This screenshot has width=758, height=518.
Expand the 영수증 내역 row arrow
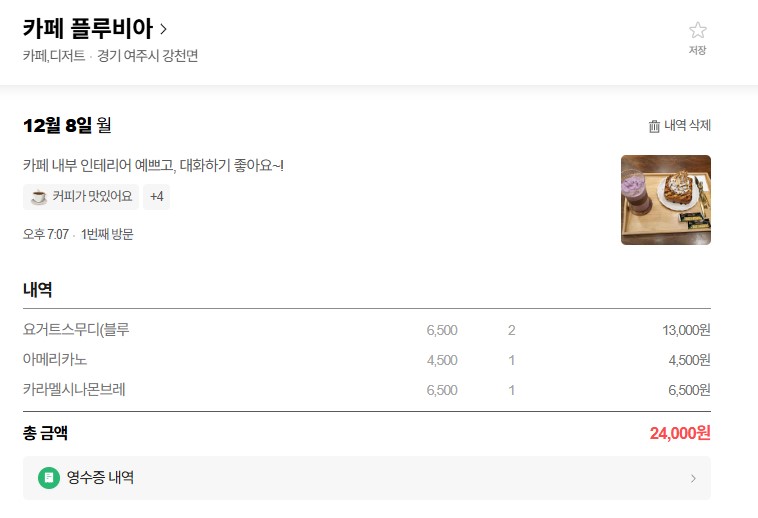[x=693, y=479]
